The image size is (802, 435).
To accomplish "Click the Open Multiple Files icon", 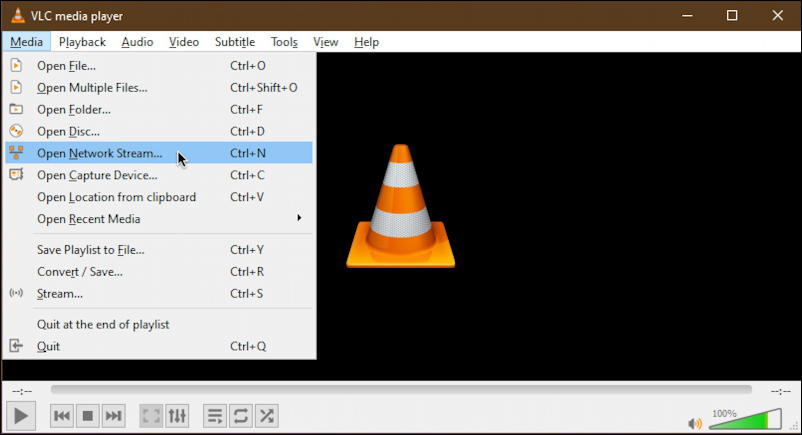I will tap(16, 88).
